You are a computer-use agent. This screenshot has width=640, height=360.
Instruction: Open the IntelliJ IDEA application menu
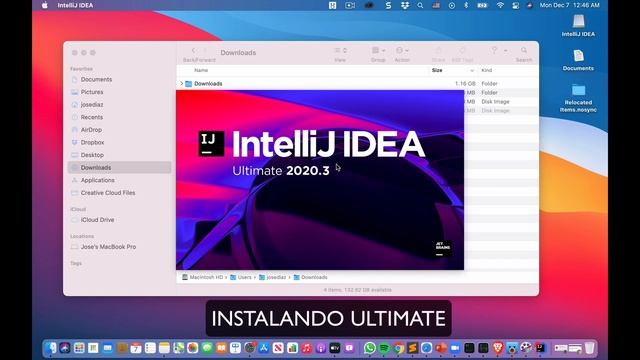(75, 5)
